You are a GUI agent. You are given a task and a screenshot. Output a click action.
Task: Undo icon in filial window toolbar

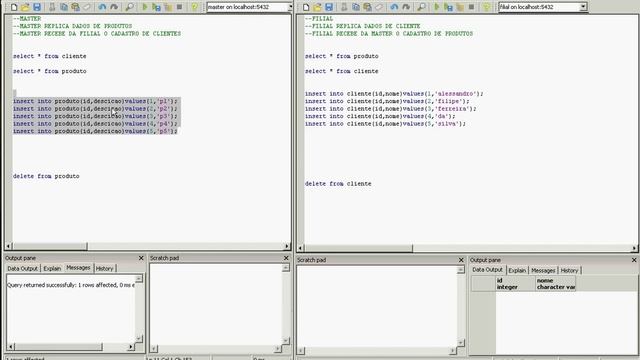pos(394,7)
